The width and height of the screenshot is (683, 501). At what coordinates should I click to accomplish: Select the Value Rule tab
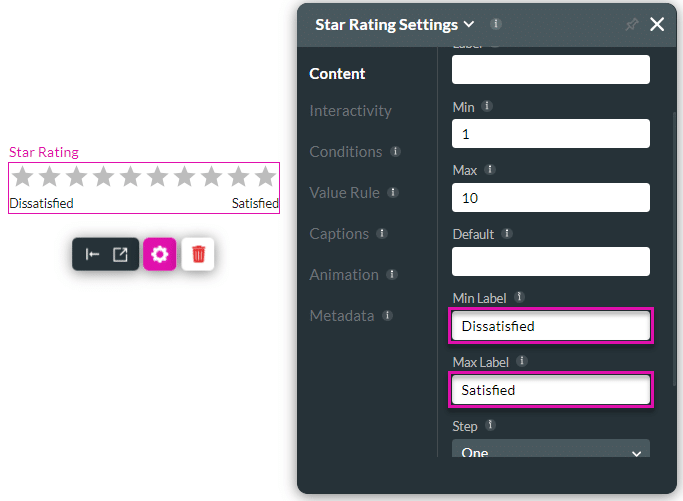344,193
